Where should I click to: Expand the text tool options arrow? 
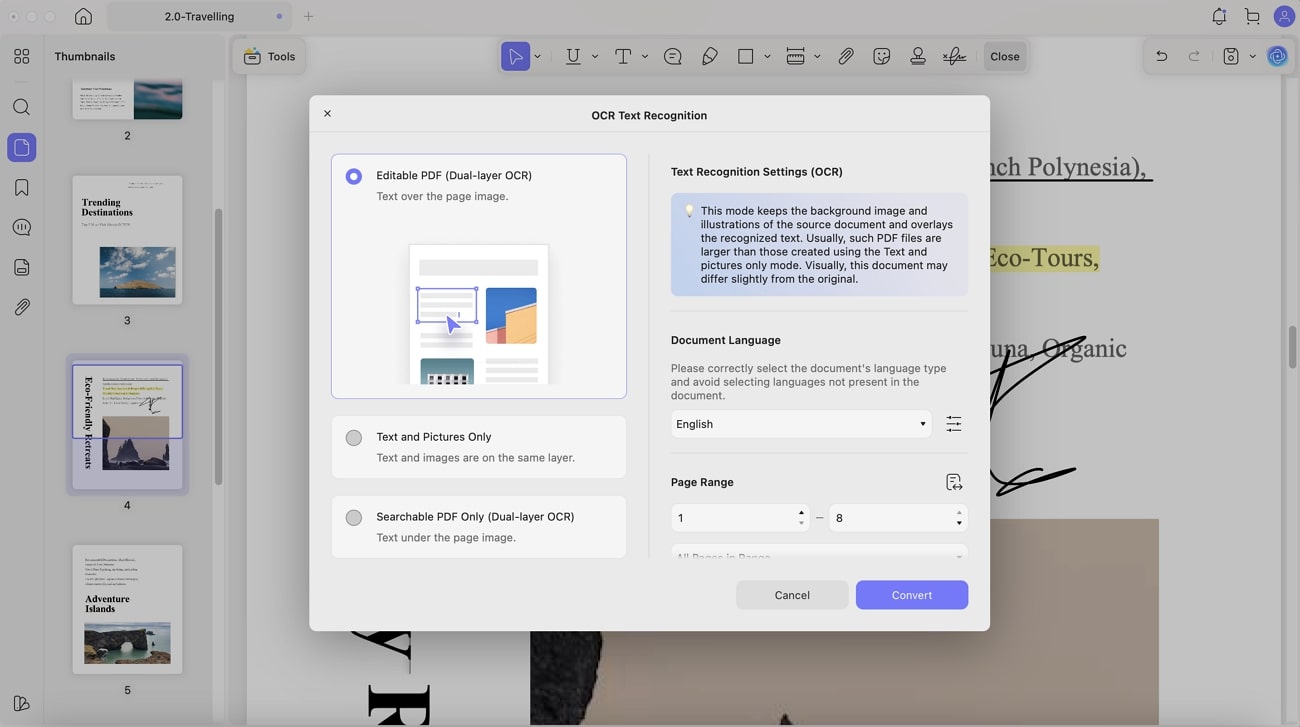click(x=645, y=57)
